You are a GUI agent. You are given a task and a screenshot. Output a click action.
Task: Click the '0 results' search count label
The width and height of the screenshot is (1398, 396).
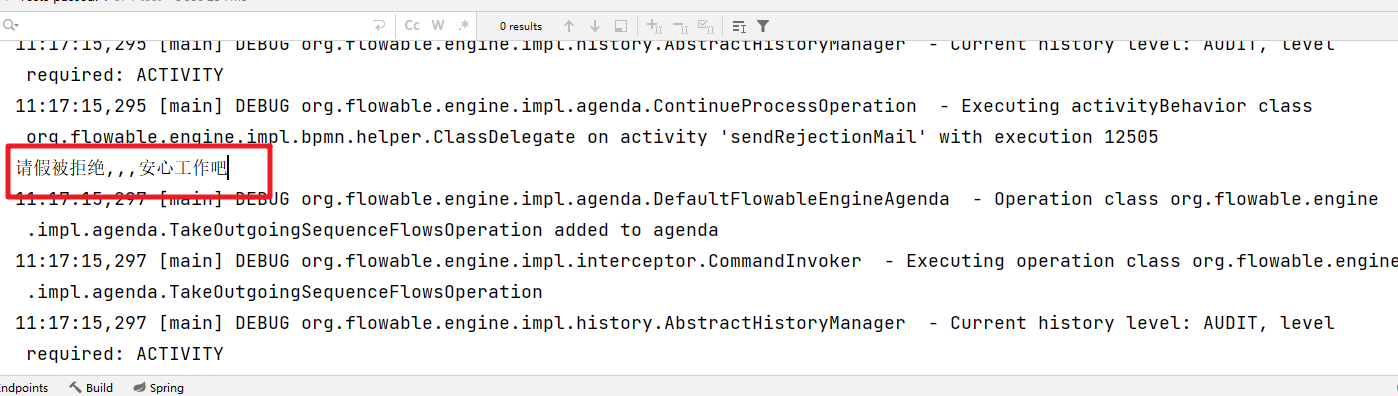point(521,26)
